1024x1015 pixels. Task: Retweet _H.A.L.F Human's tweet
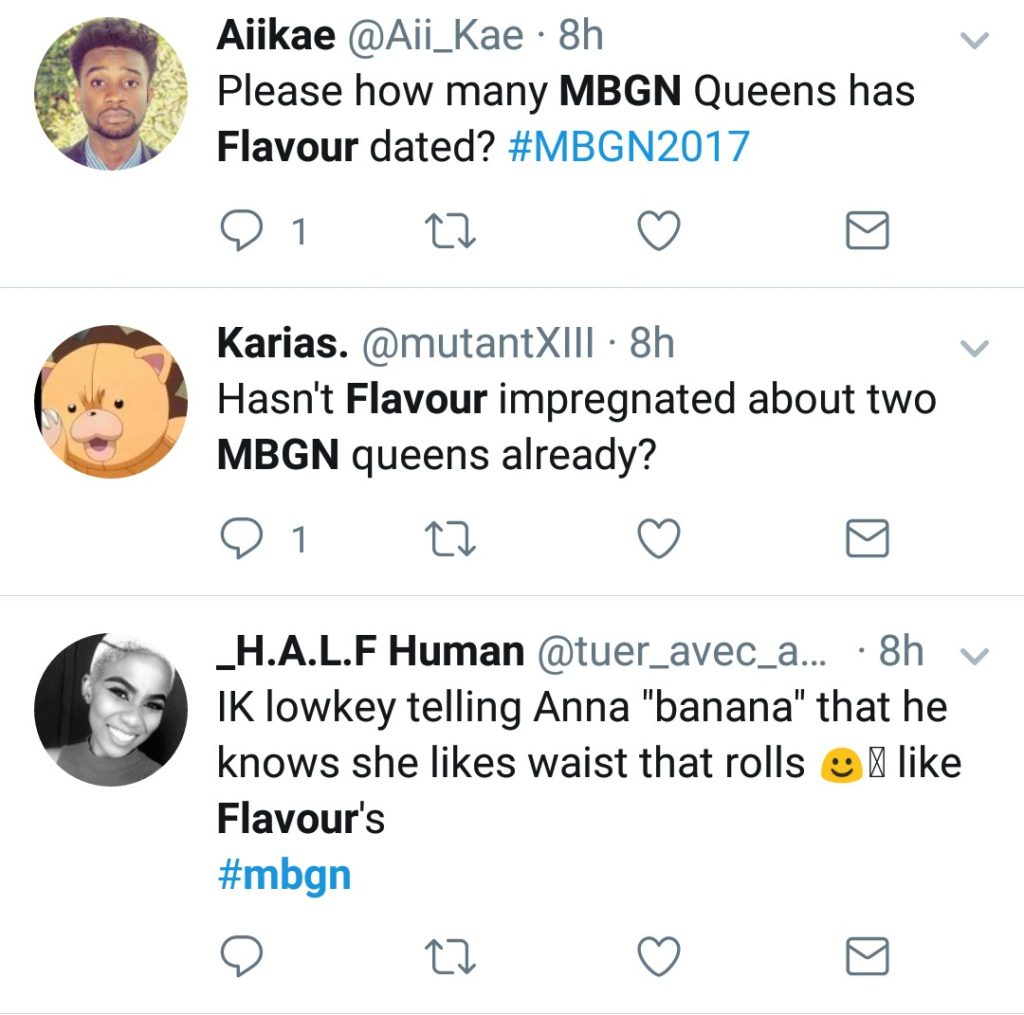tap(451, 956)
